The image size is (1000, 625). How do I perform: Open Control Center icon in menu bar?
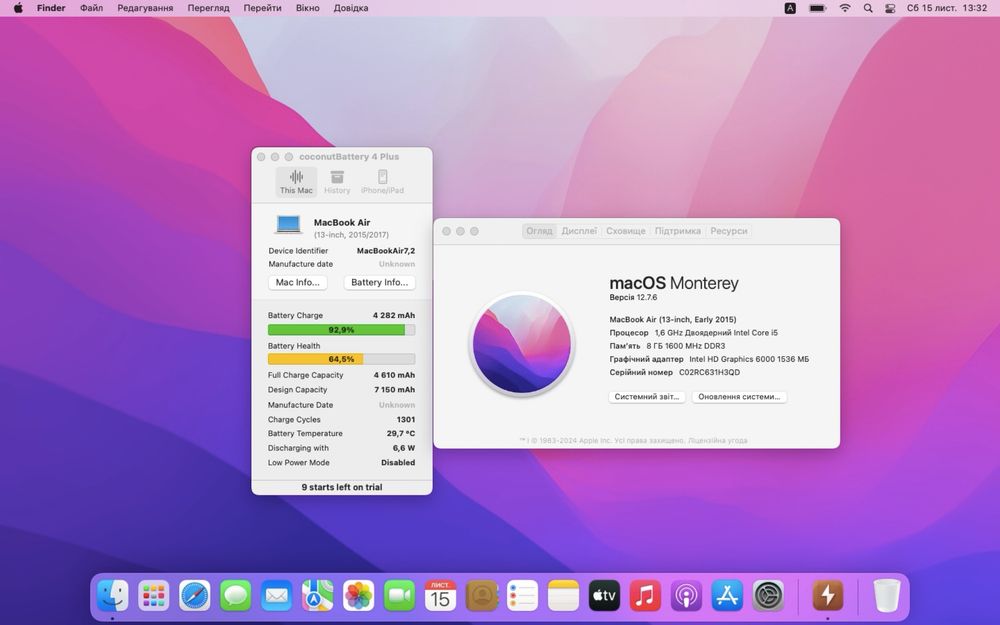click(x=890, y=8)
